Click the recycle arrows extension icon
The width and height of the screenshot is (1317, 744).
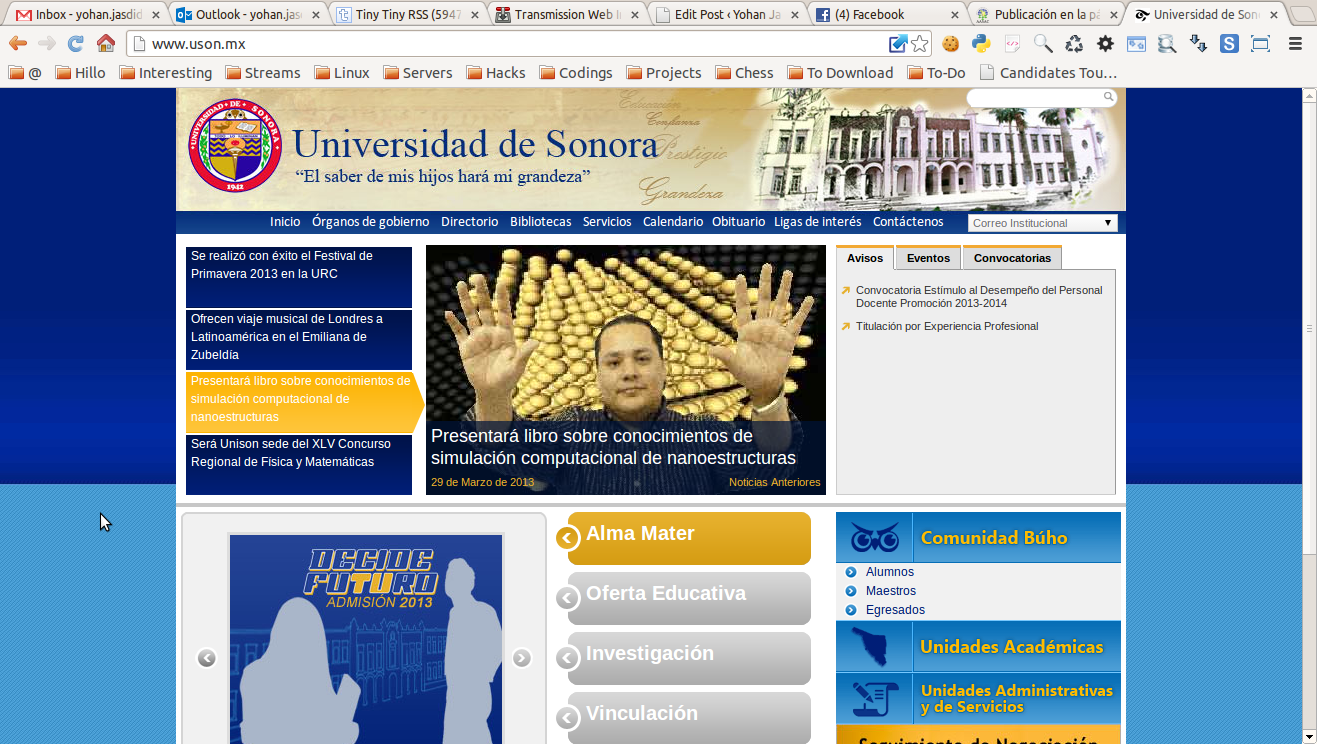(x=1074, y=44)
